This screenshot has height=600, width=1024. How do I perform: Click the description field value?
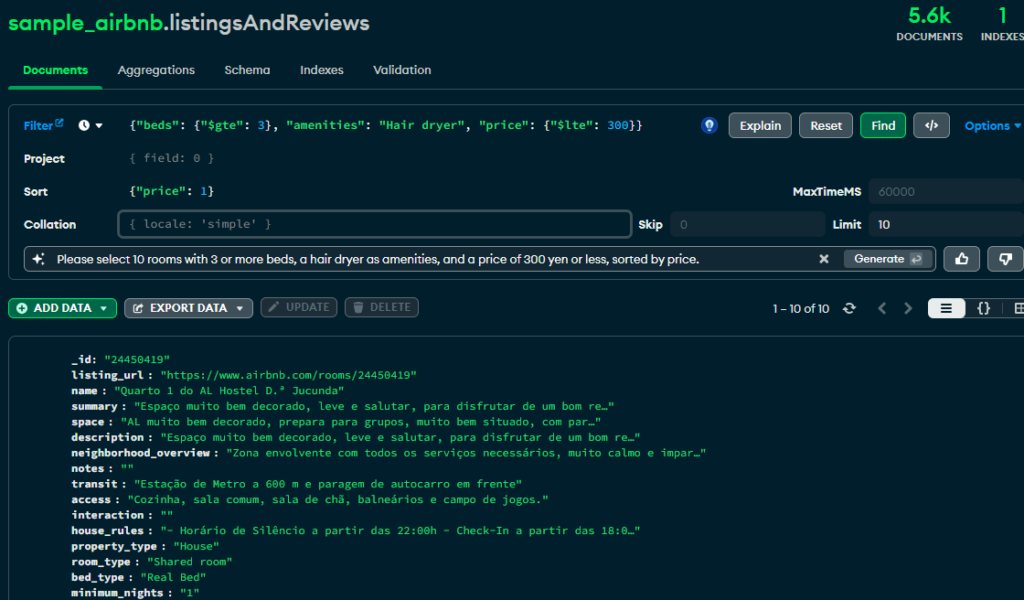(x=400, y=437)
